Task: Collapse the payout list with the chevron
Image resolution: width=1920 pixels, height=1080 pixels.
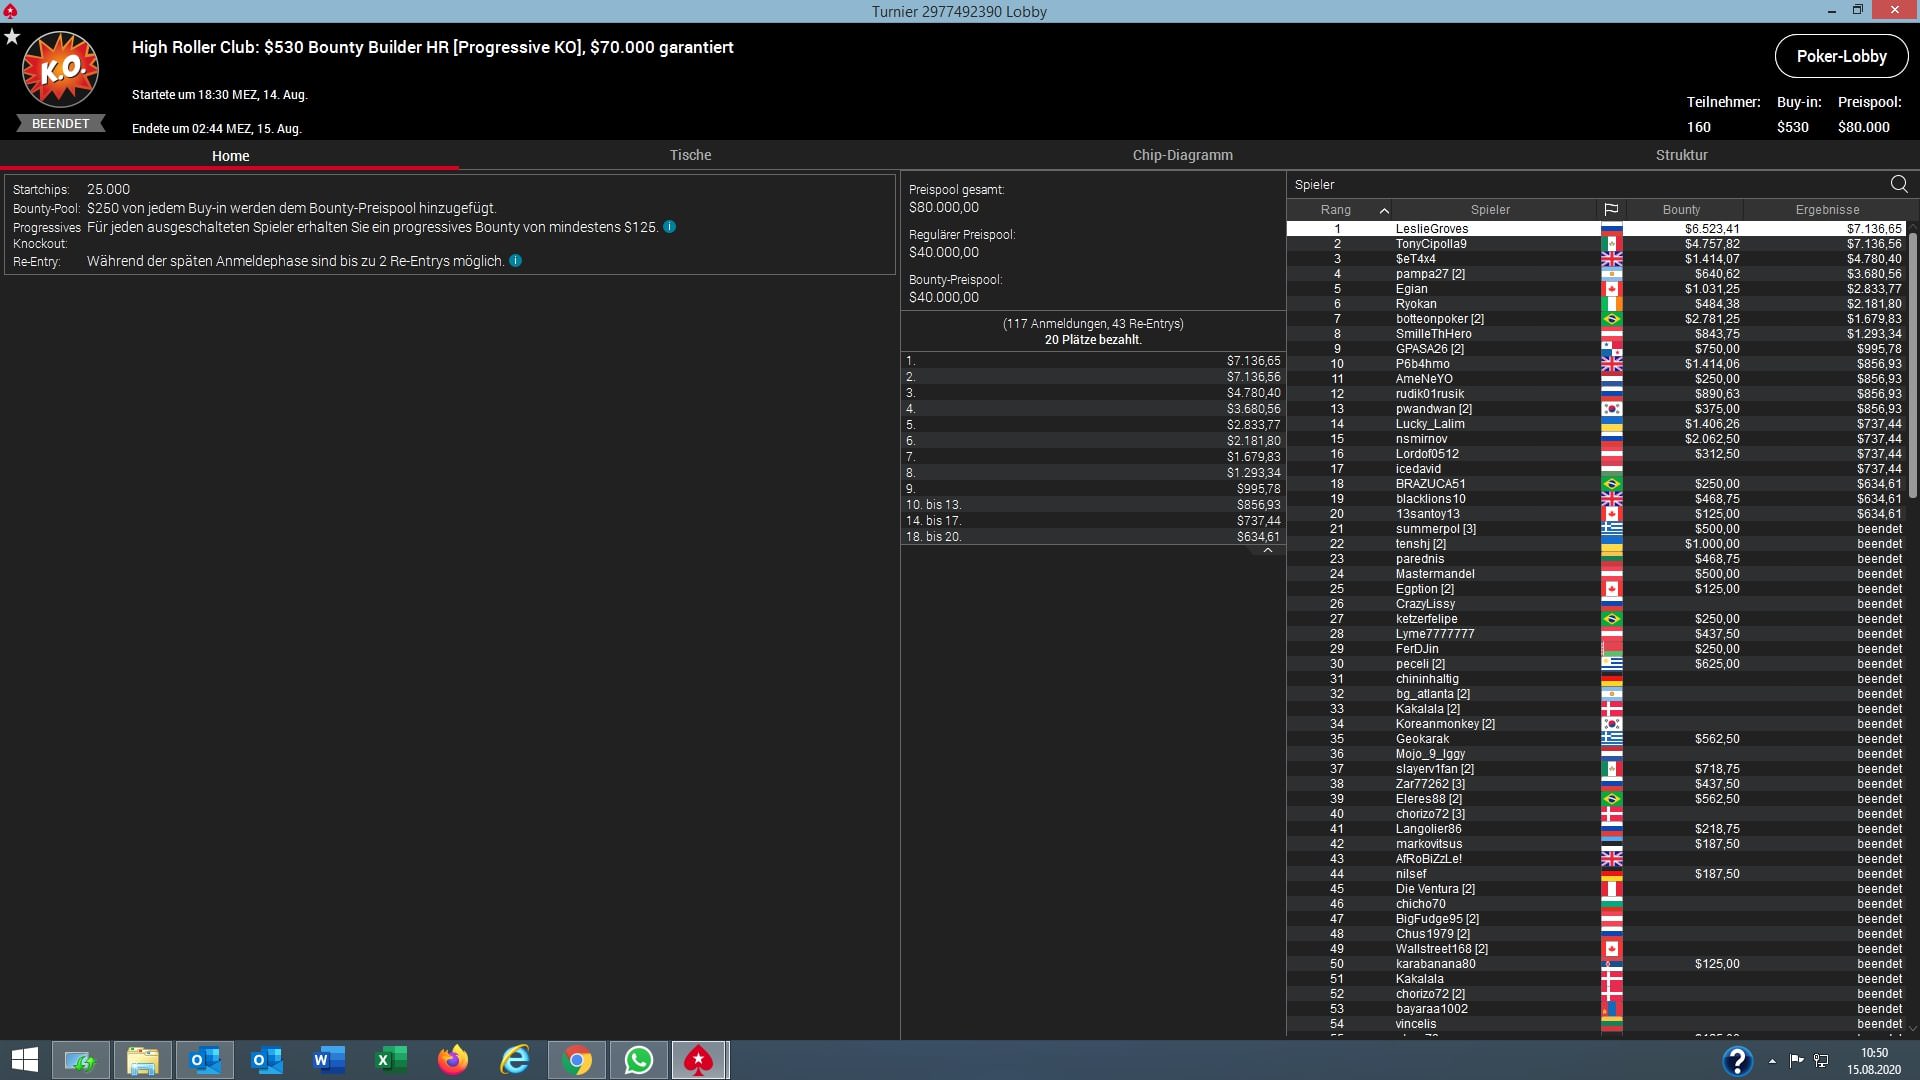Action: [1267, 551]
